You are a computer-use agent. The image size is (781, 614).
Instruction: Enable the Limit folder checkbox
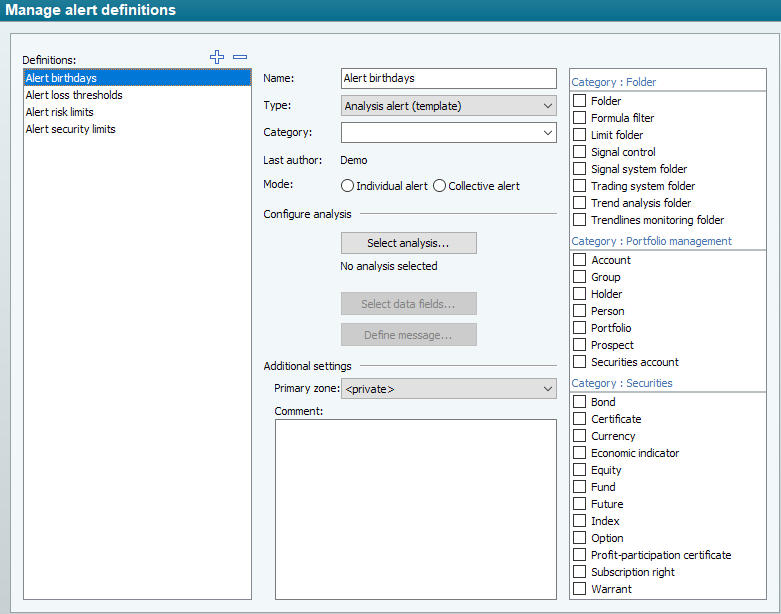[579, 135]
